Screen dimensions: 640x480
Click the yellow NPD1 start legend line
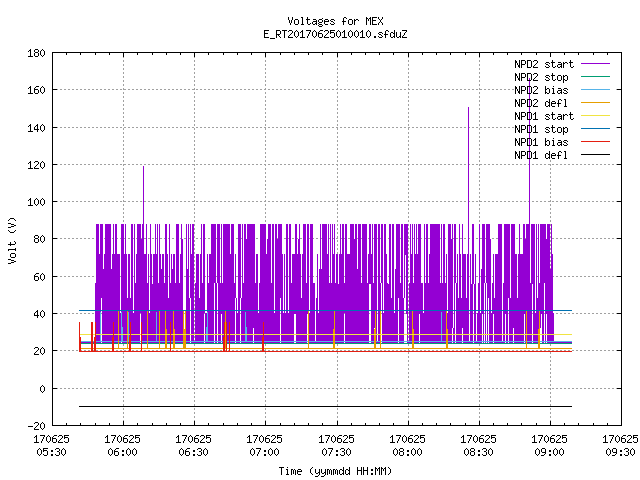pyautogui.click(x=596, y=116)
